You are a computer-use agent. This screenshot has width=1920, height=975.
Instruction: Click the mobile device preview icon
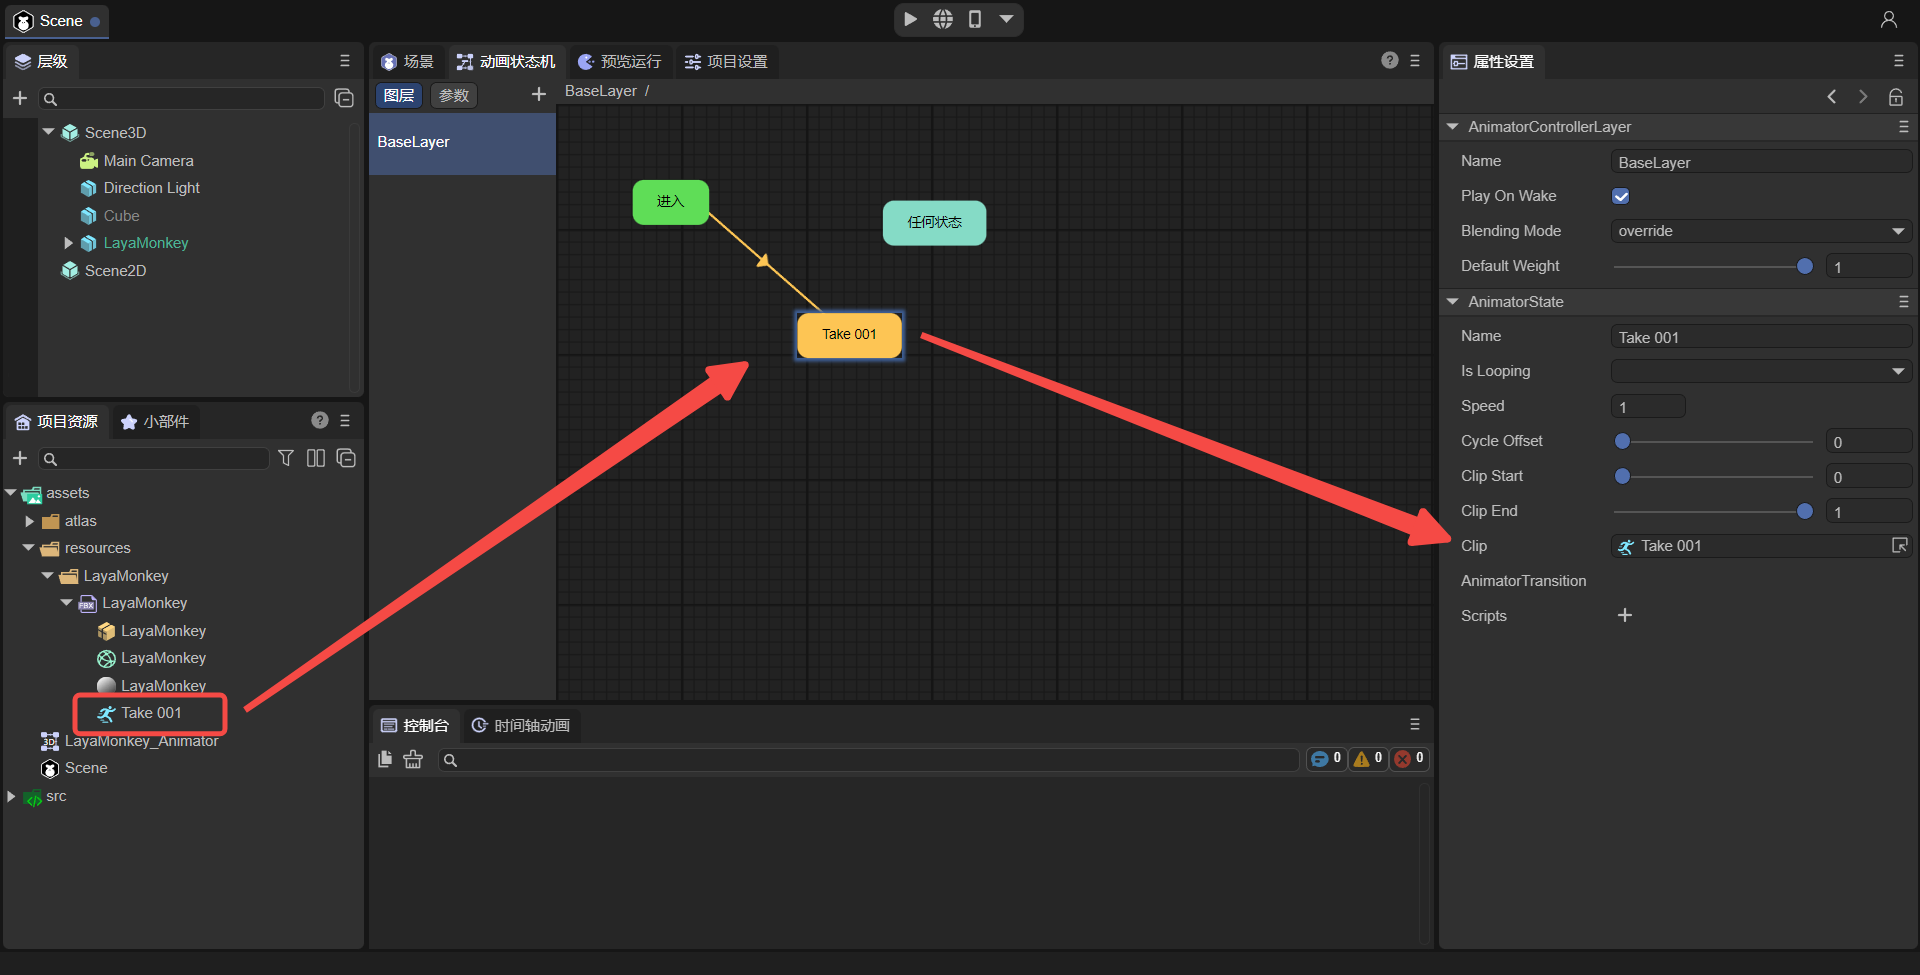pyautogui.click(x=975, y=19)
